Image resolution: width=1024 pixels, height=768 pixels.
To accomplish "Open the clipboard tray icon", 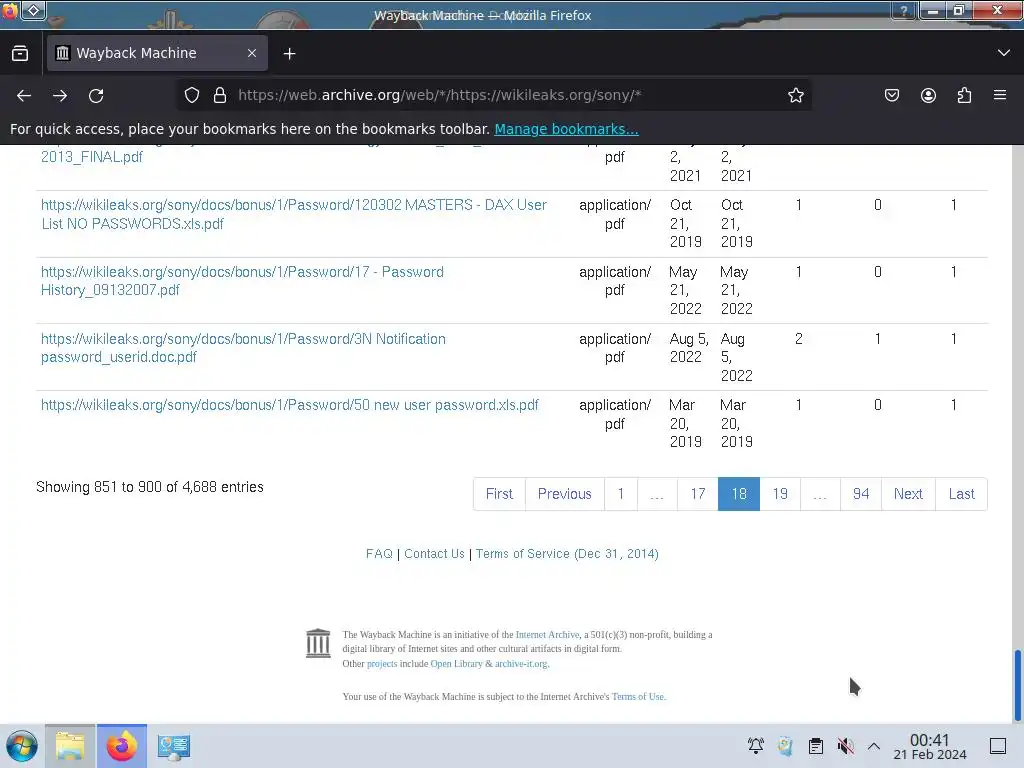I will point(816,746).
